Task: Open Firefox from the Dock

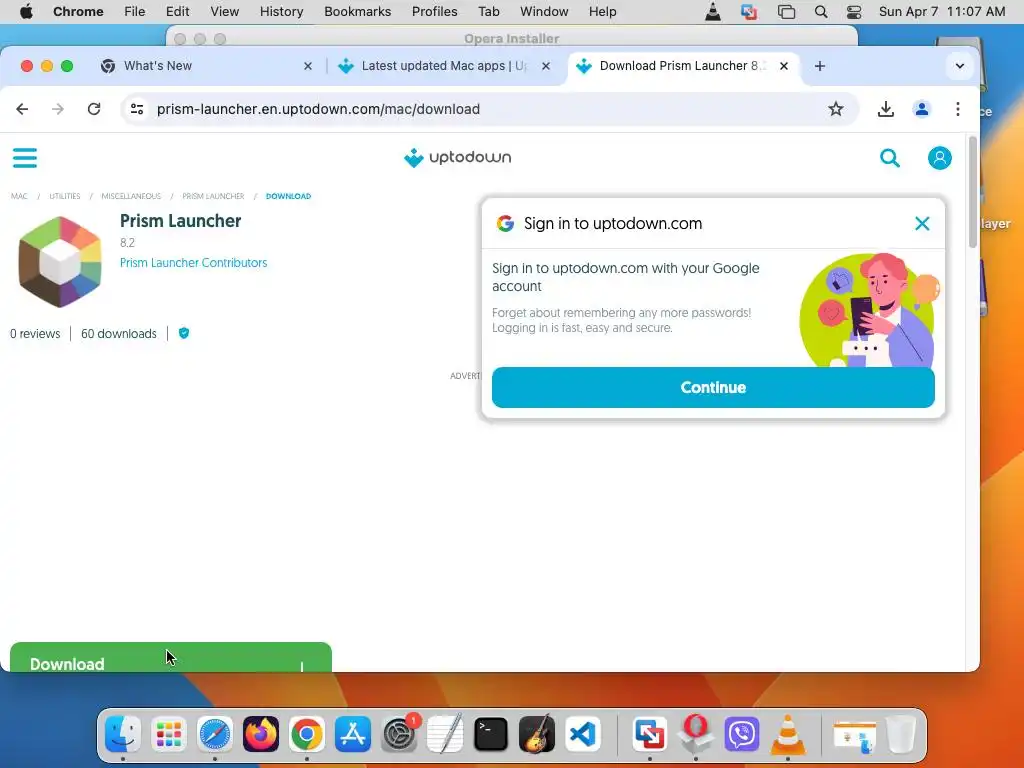Action: click(261, 735)
